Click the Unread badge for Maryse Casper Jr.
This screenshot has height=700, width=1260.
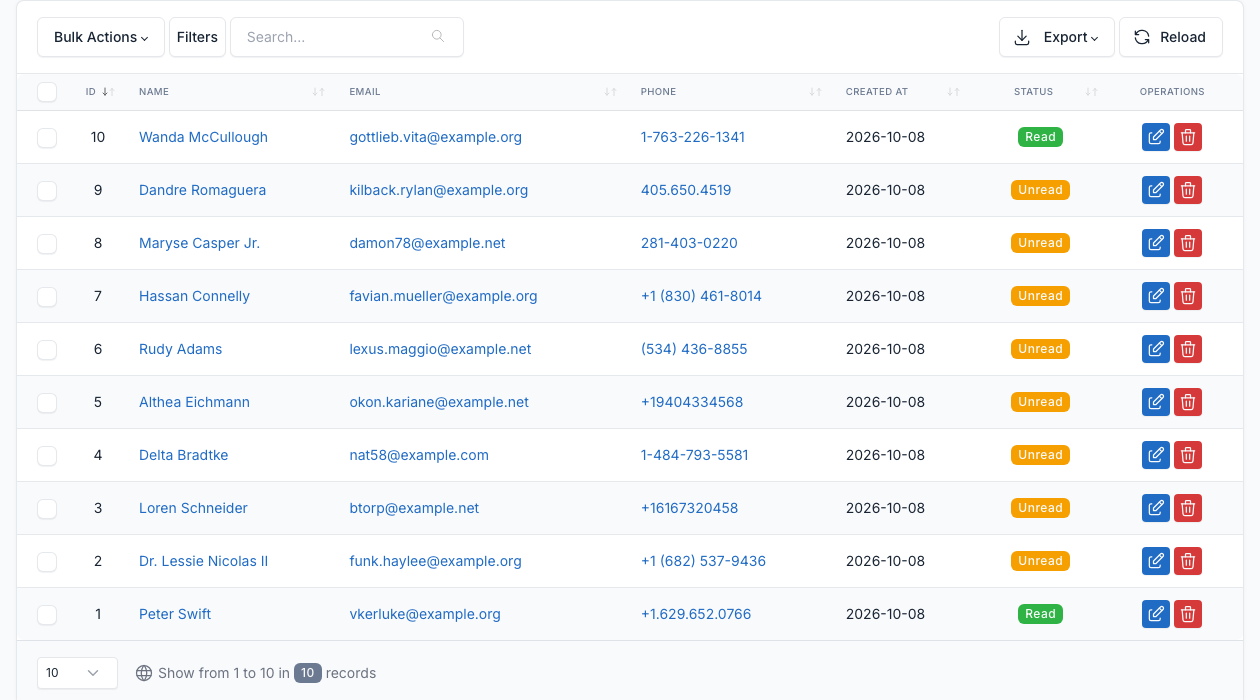click(1040, 243)
